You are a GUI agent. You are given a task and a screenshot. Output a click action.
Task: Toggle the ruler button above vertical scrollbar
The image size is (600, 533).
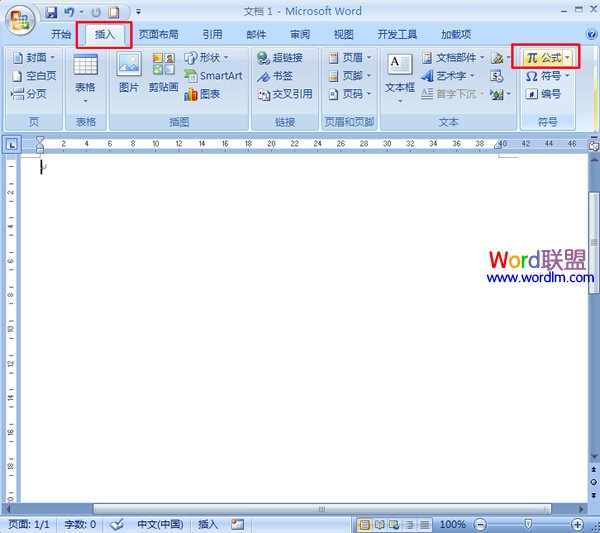pyautogui.click(x=593, y=145)
